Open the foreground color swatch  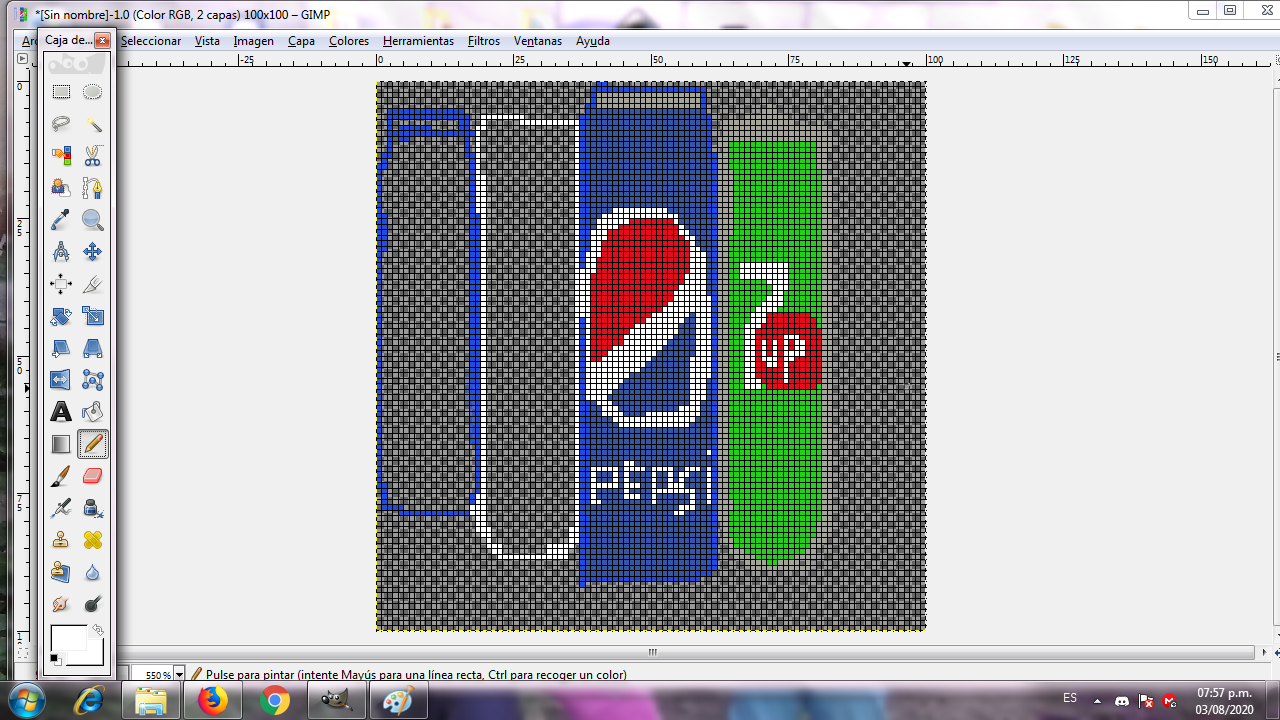[69, 638]
